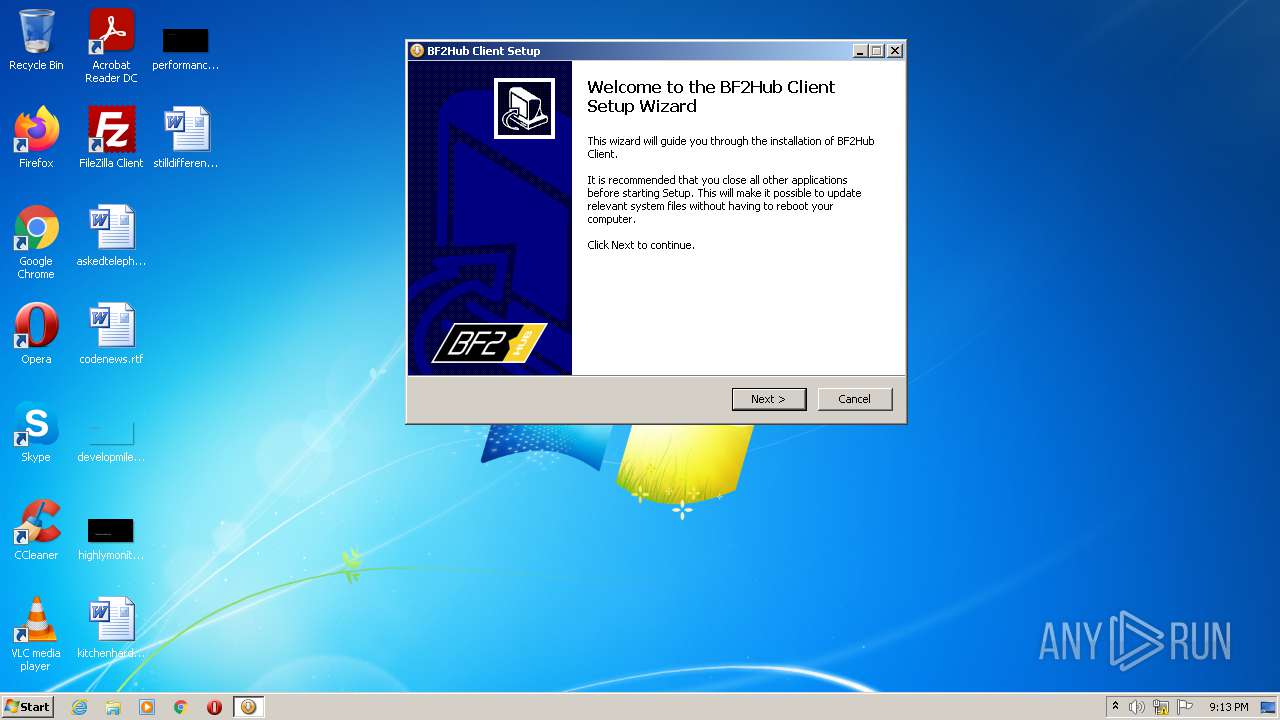Click the installer computer icon image
The width and height of the screenshot is (1280, 720).
[525, 109]
